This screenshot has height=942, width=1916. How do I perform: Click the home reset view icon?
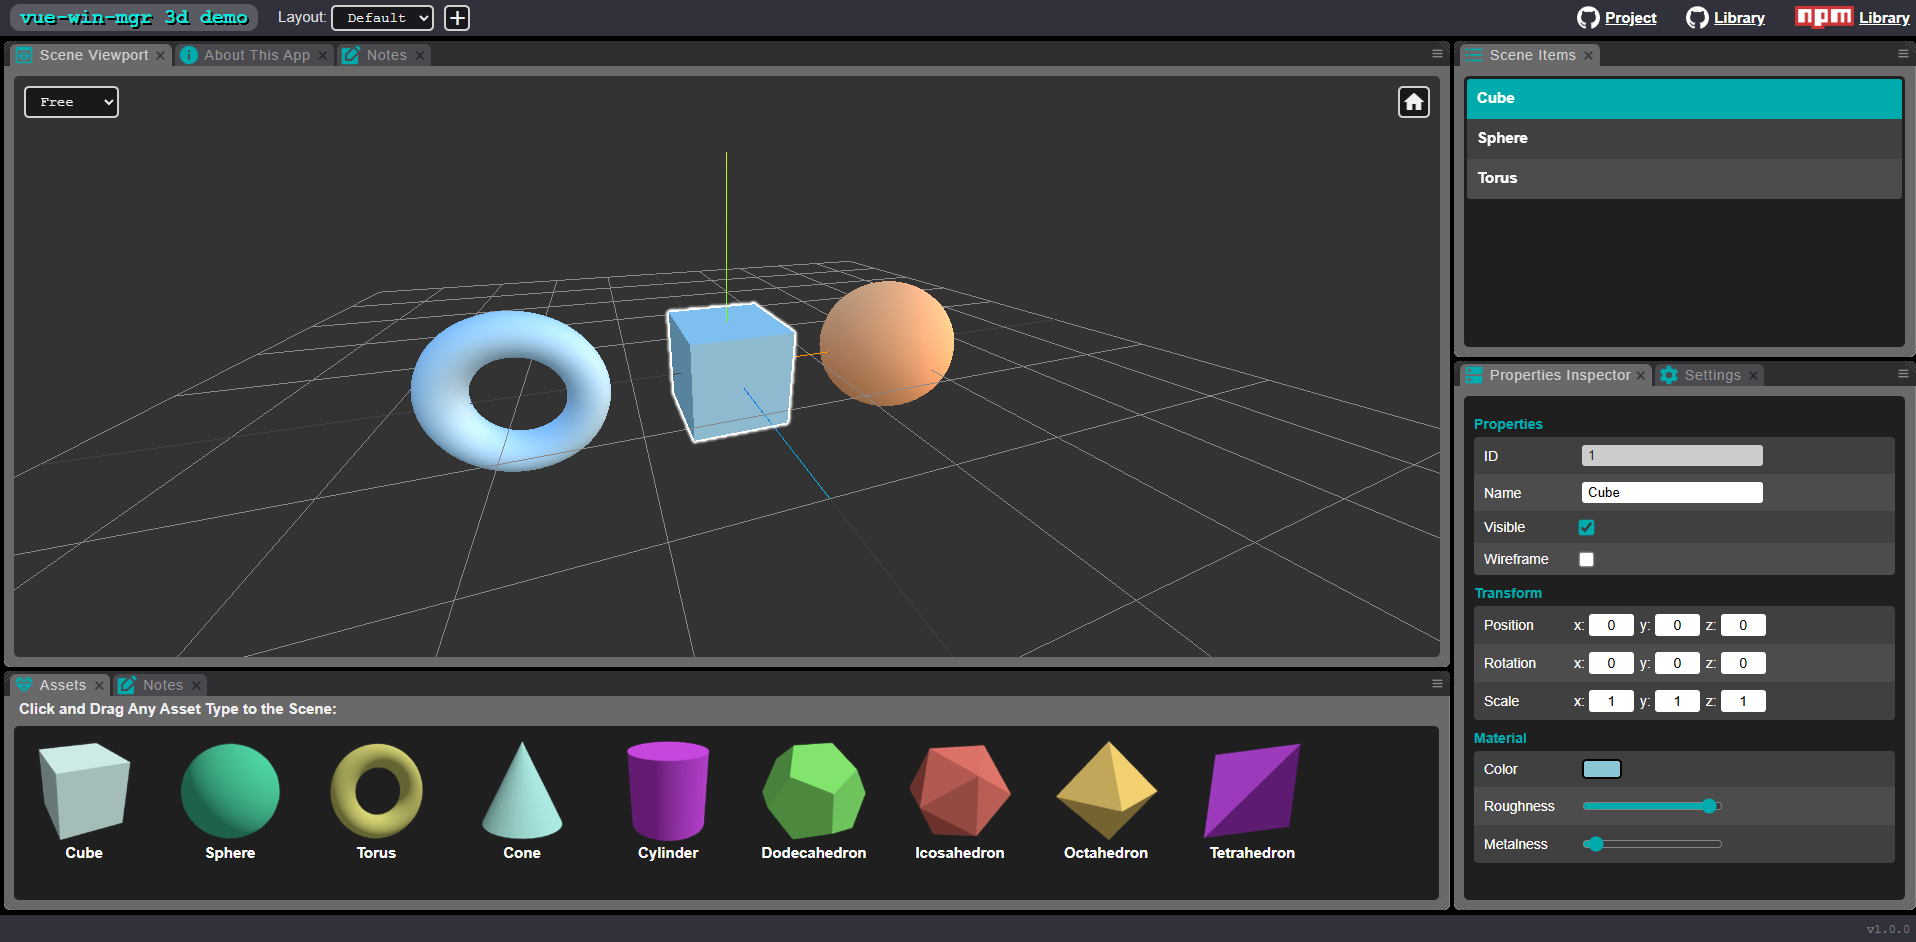pos(1413,102)
